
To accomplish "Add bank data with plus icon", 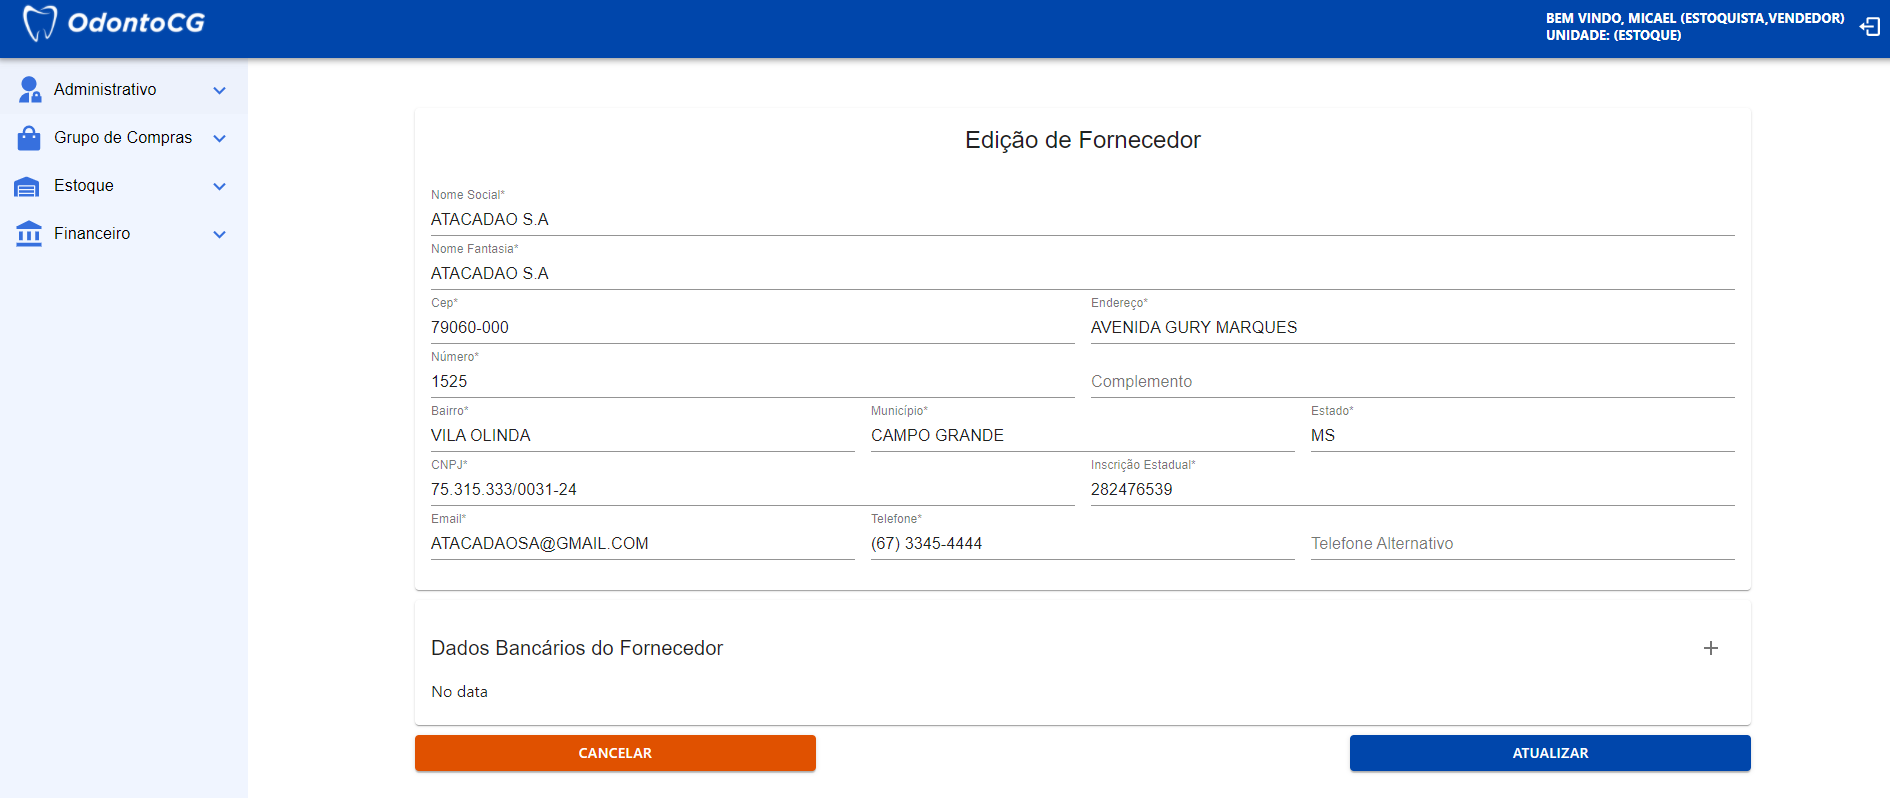I will [x=1710, y=648].
